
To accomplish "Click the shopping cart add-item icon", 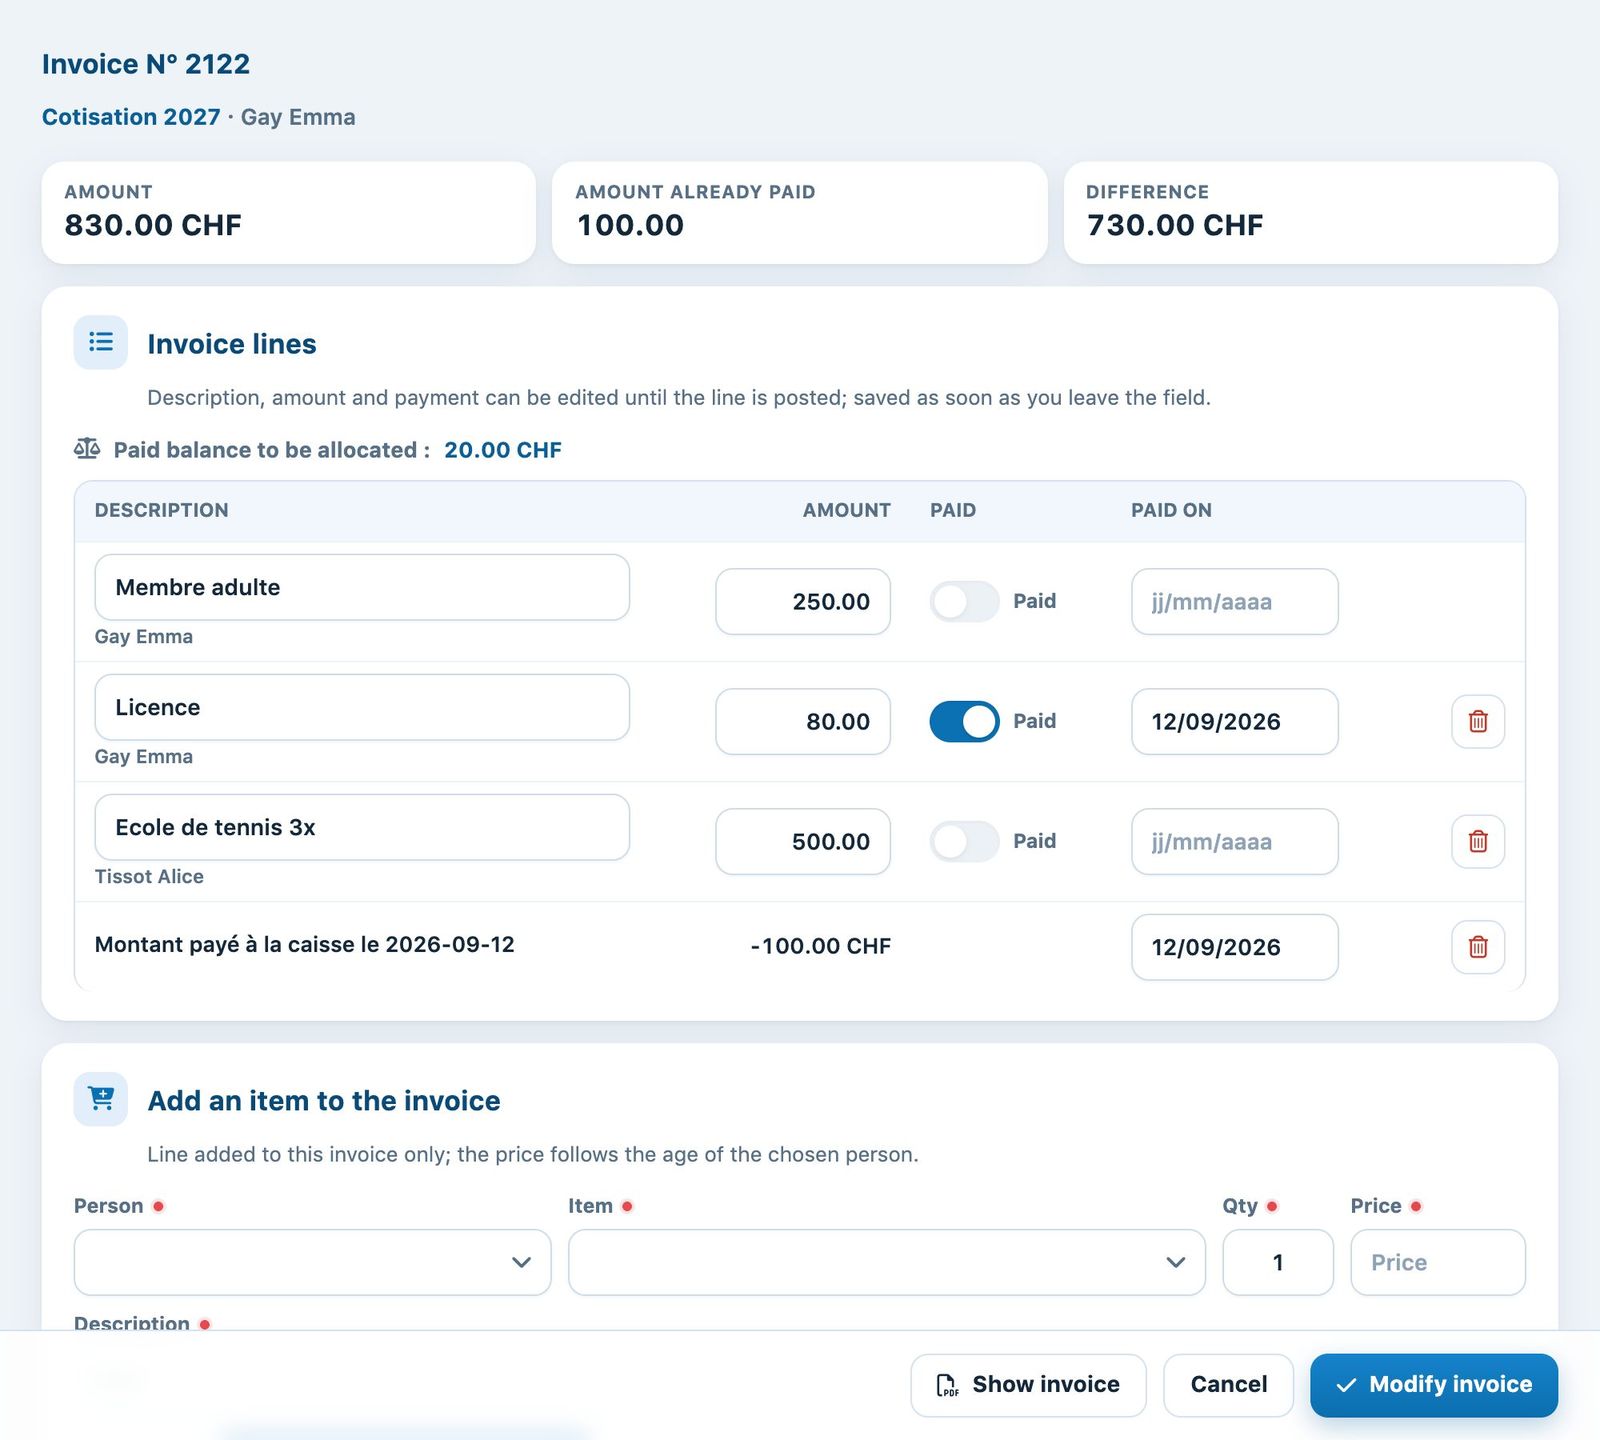I will [x=101, y=1099].
